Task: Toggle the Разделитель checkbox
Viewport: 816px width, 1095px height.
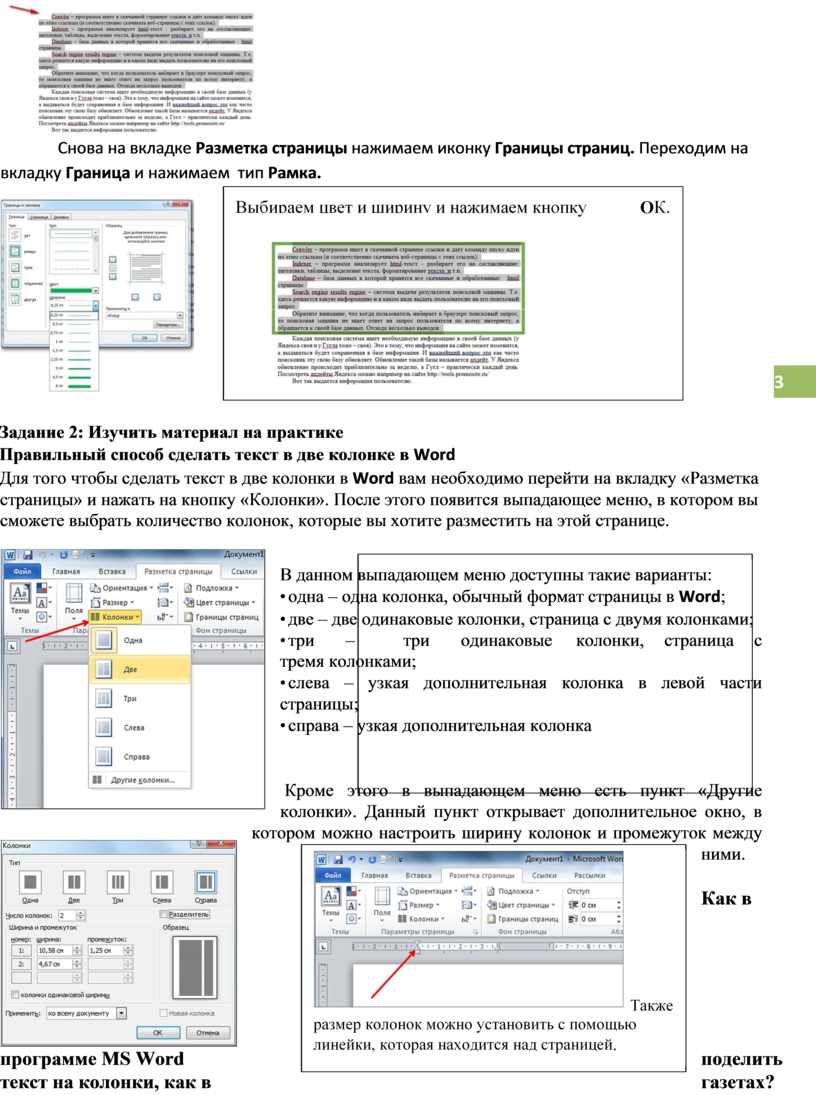Action: tap(163, 914)
